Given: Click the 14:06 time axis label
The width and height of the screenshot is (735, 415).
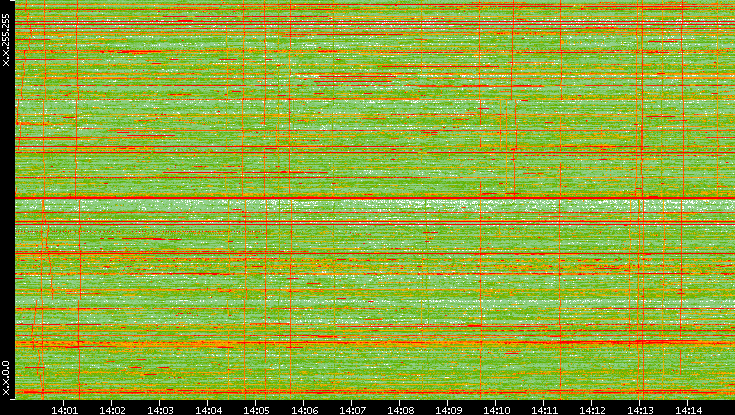Looking at the screenshot, I should pos(304,410).
